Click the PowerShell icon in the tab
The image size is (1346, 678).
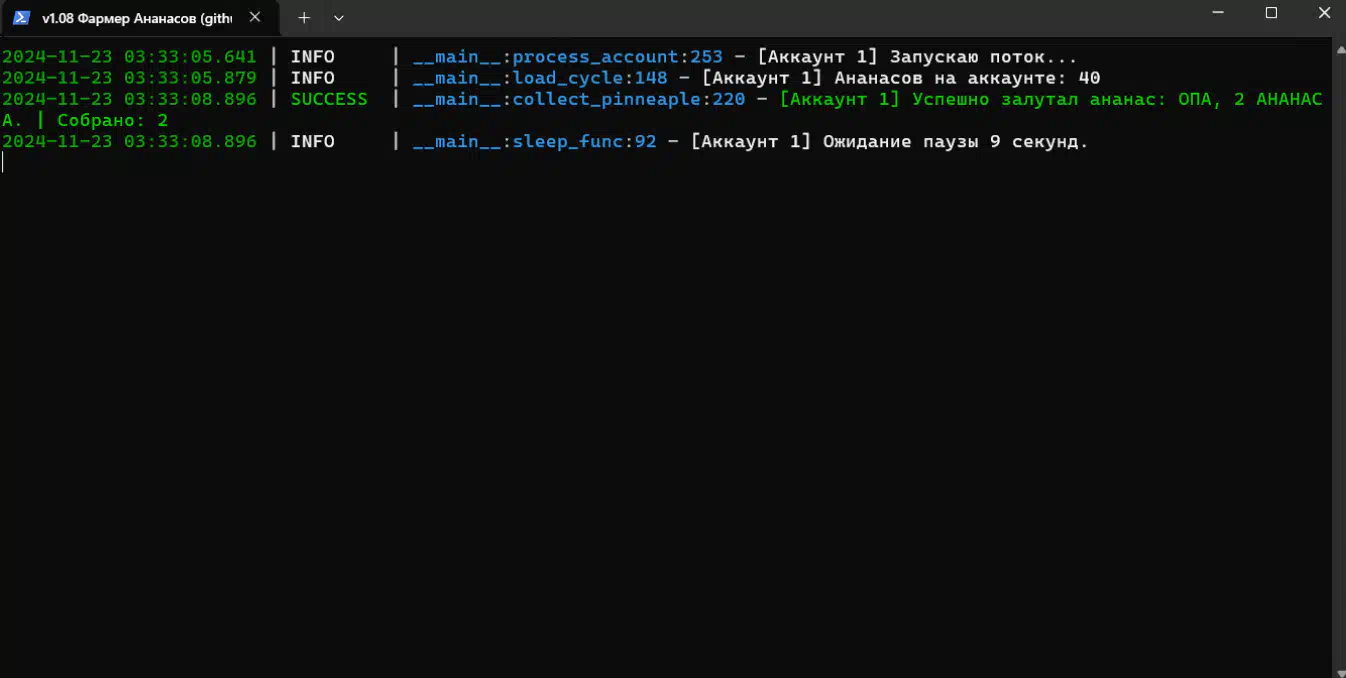tap(21, 18)
